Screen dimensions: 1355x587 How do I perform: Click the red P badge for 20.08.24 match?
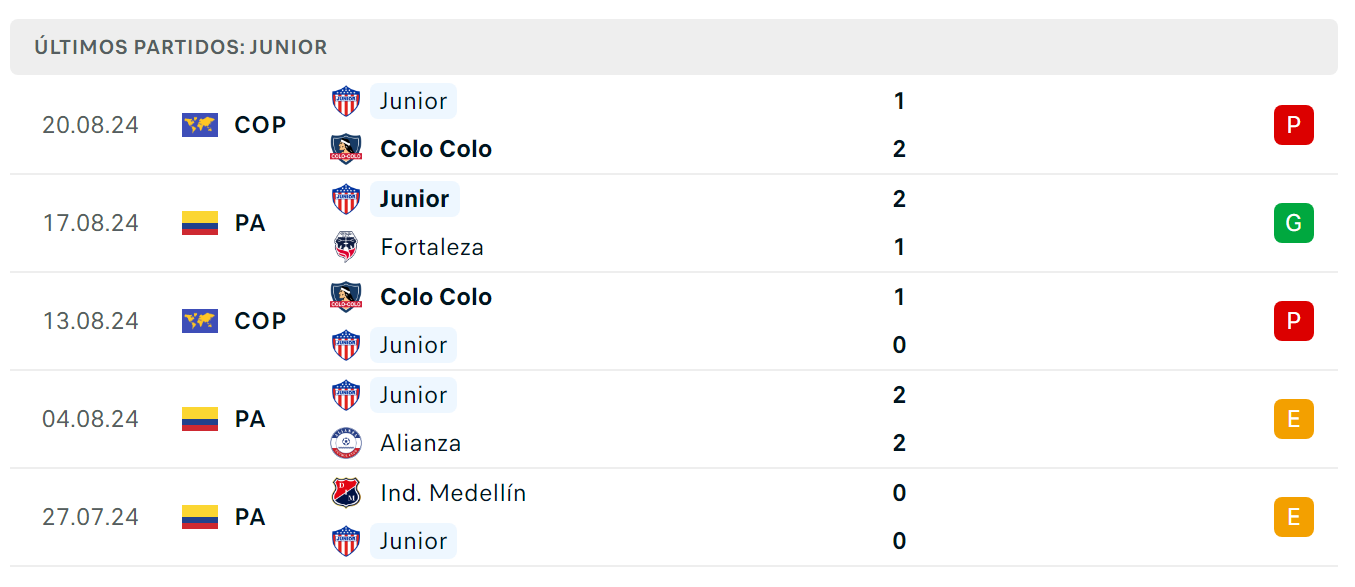(x=1293, y=125)
